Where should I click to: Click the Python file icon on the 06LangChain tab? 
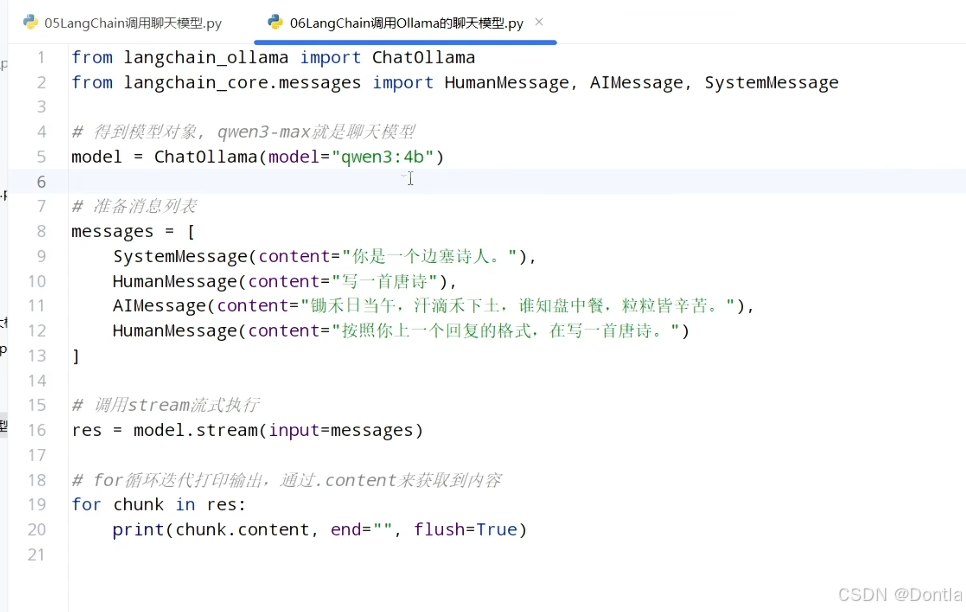[x=275, y=22]
